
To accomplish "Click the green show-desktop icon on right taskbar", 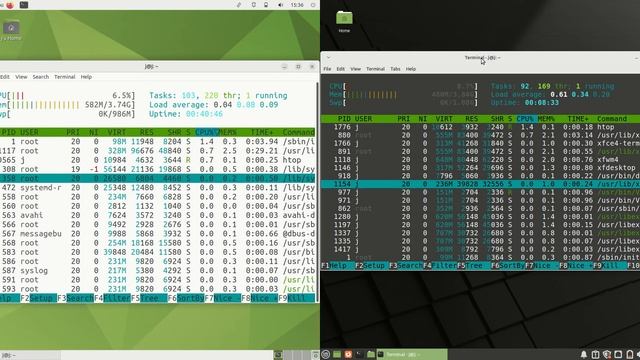I will point(337,354).
